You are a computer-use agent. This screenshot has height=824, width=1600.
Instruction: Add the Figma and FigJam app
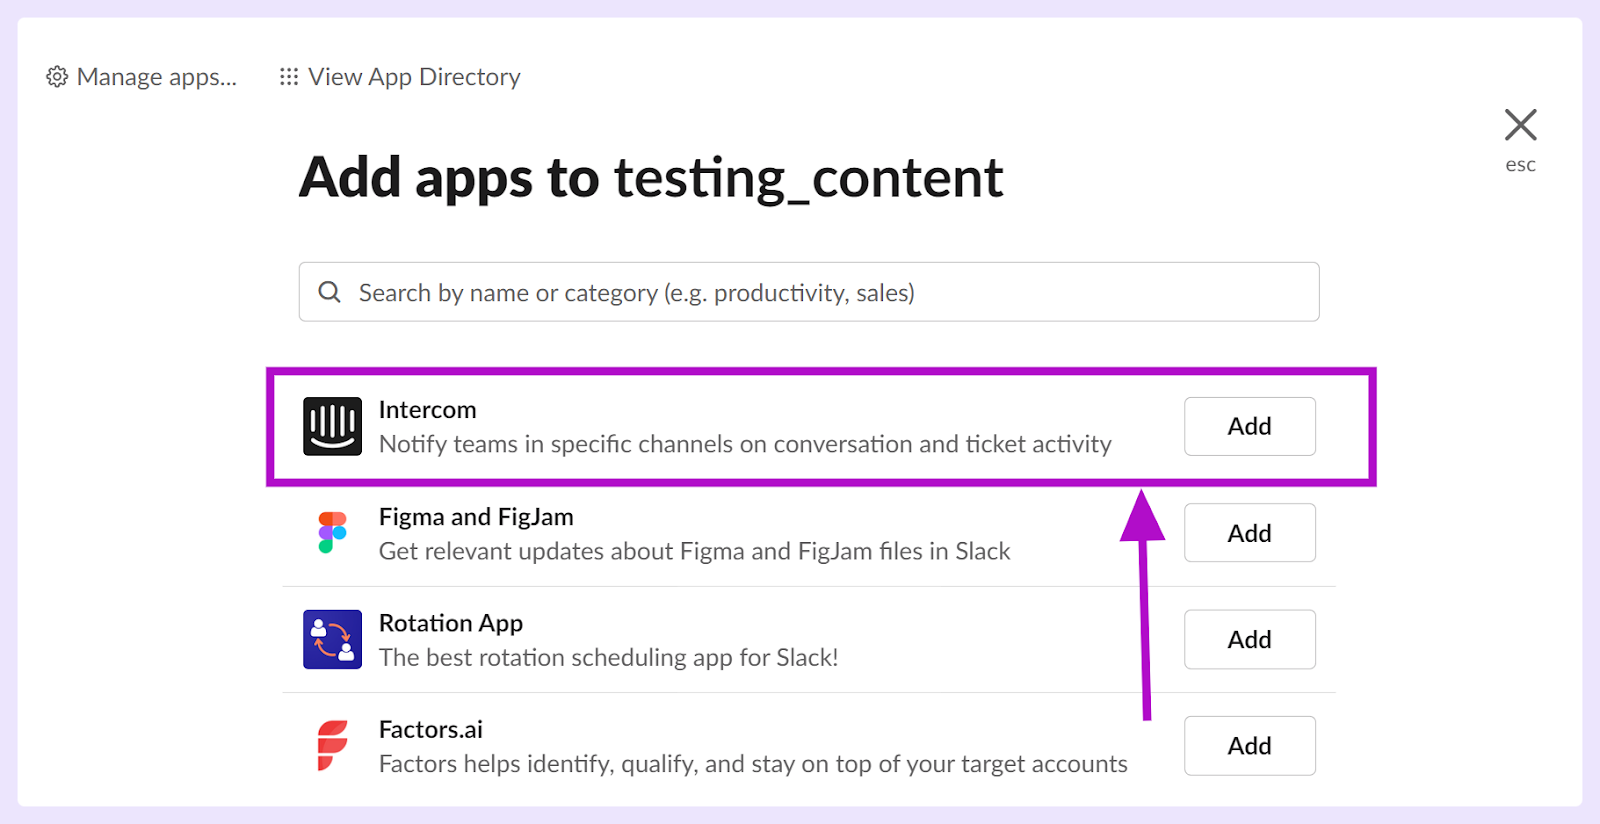[1250, 533]
